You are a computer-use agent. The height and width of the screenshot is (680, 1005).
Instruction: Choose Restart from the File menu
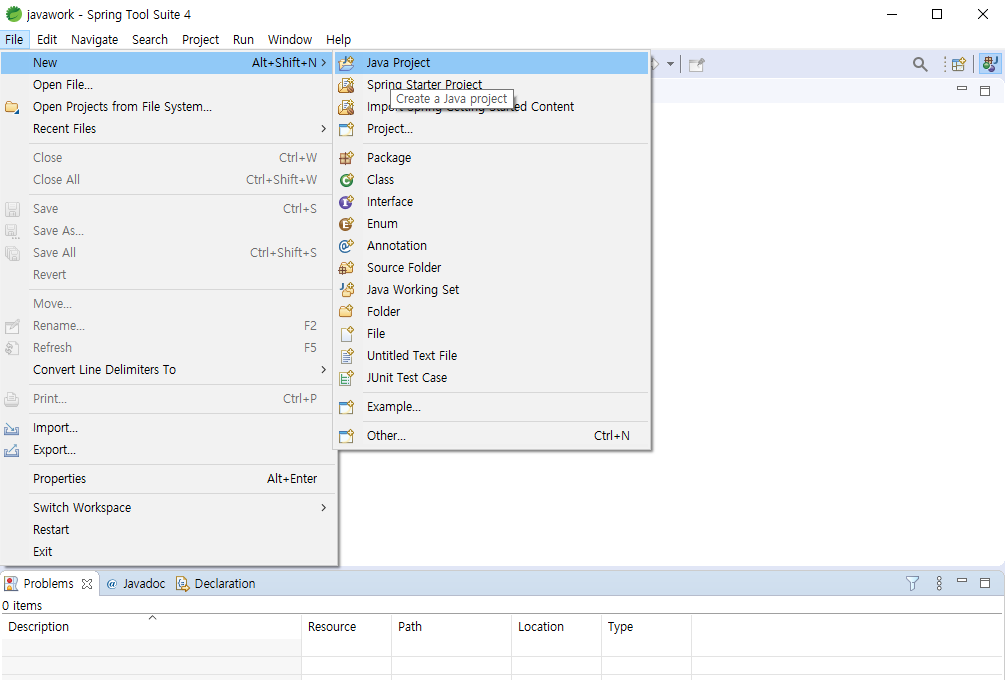coord(167,530)
